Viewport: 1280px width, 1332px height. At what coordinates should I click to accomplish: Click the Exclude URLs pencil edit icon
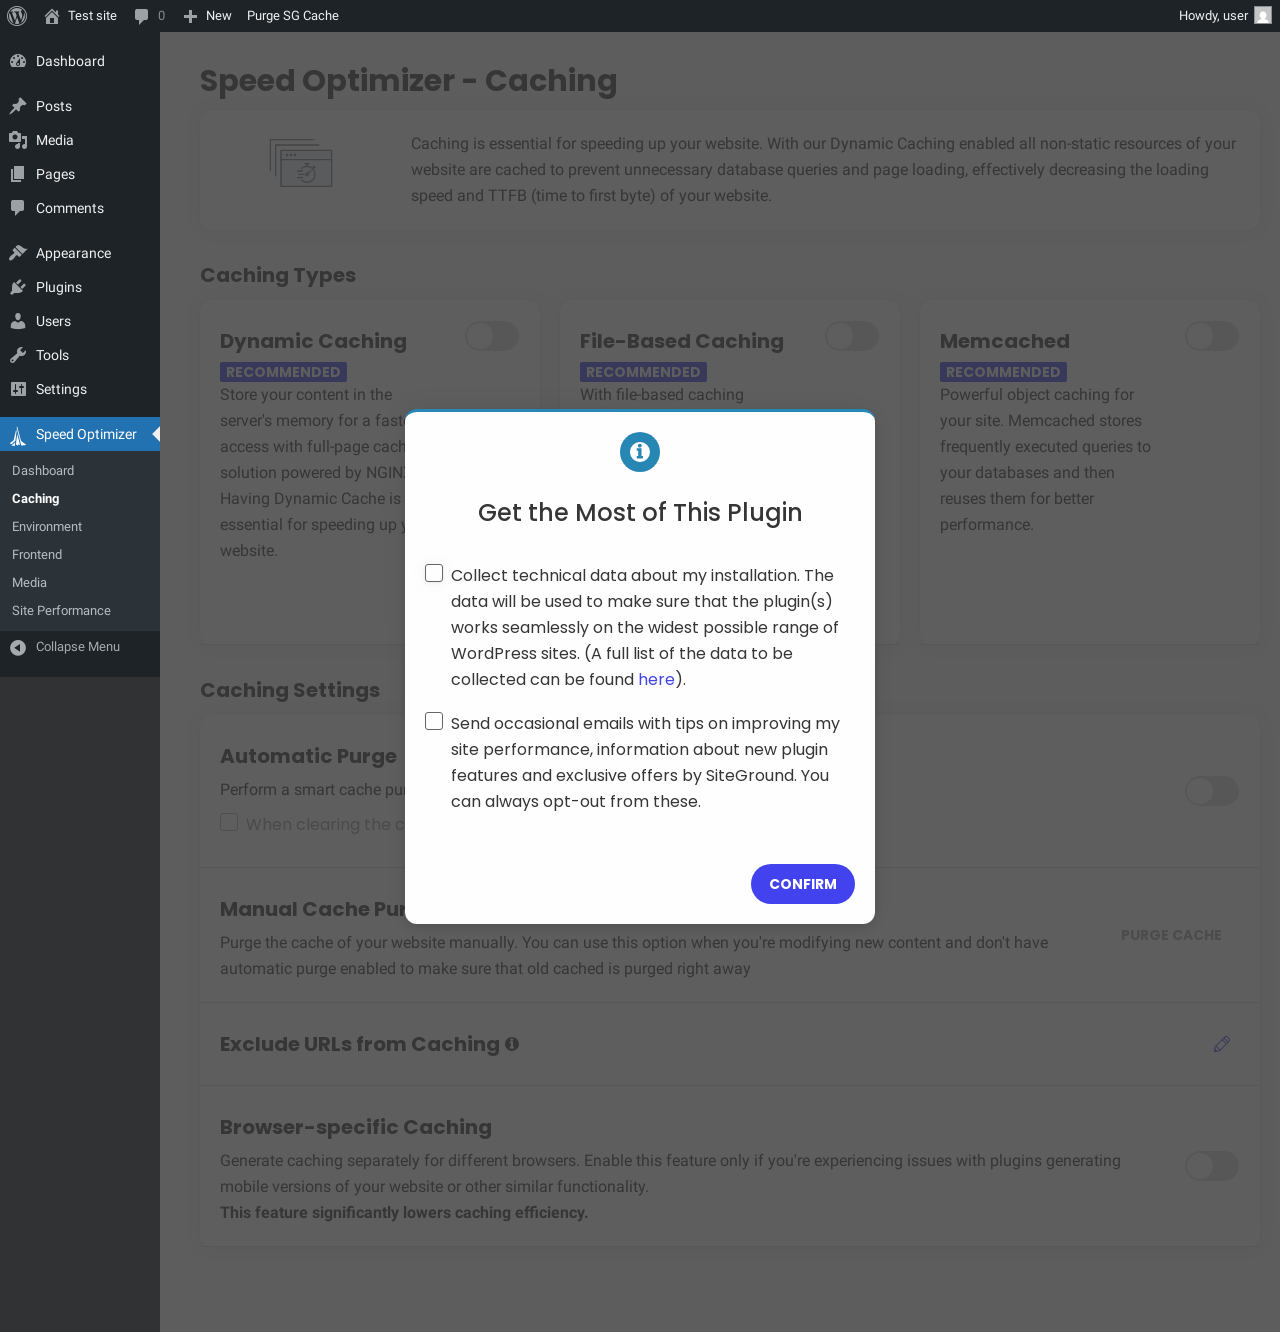1222,1044
